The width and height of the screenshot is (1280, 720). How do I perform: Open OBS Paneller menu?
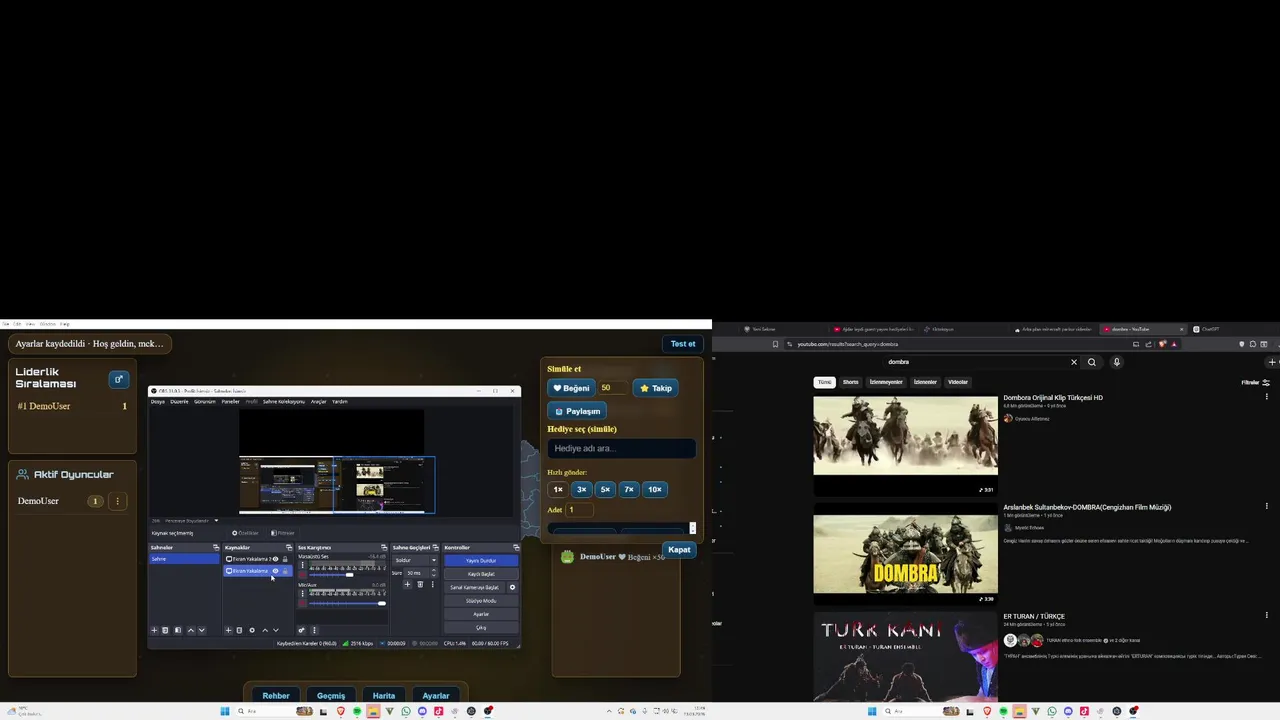pyautogui.click(x=231, y=401)
